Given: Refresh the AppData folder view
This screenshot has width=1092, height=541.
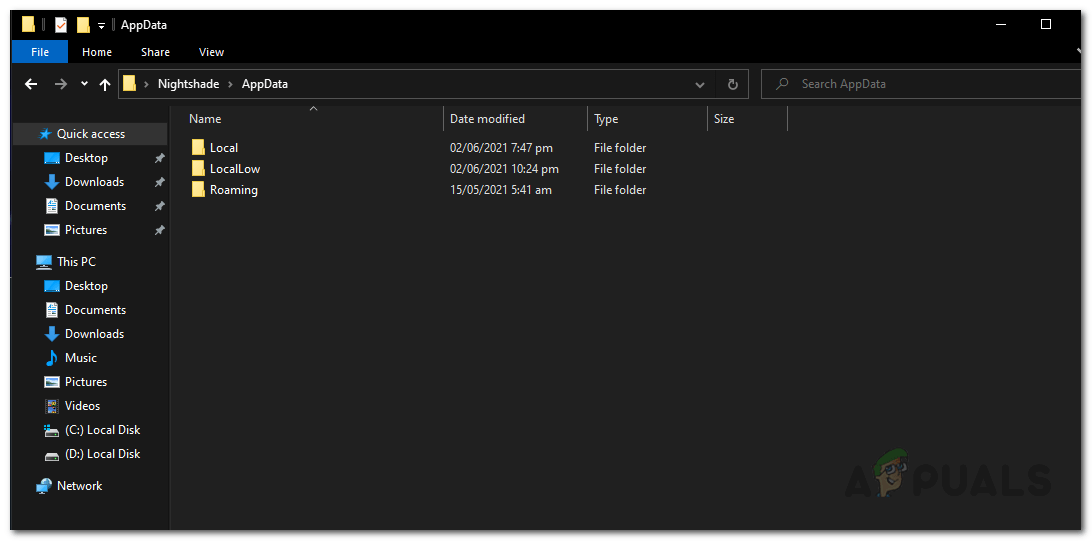Looking at the screenshot, I should pyautogui.click(x=733, y=84).
